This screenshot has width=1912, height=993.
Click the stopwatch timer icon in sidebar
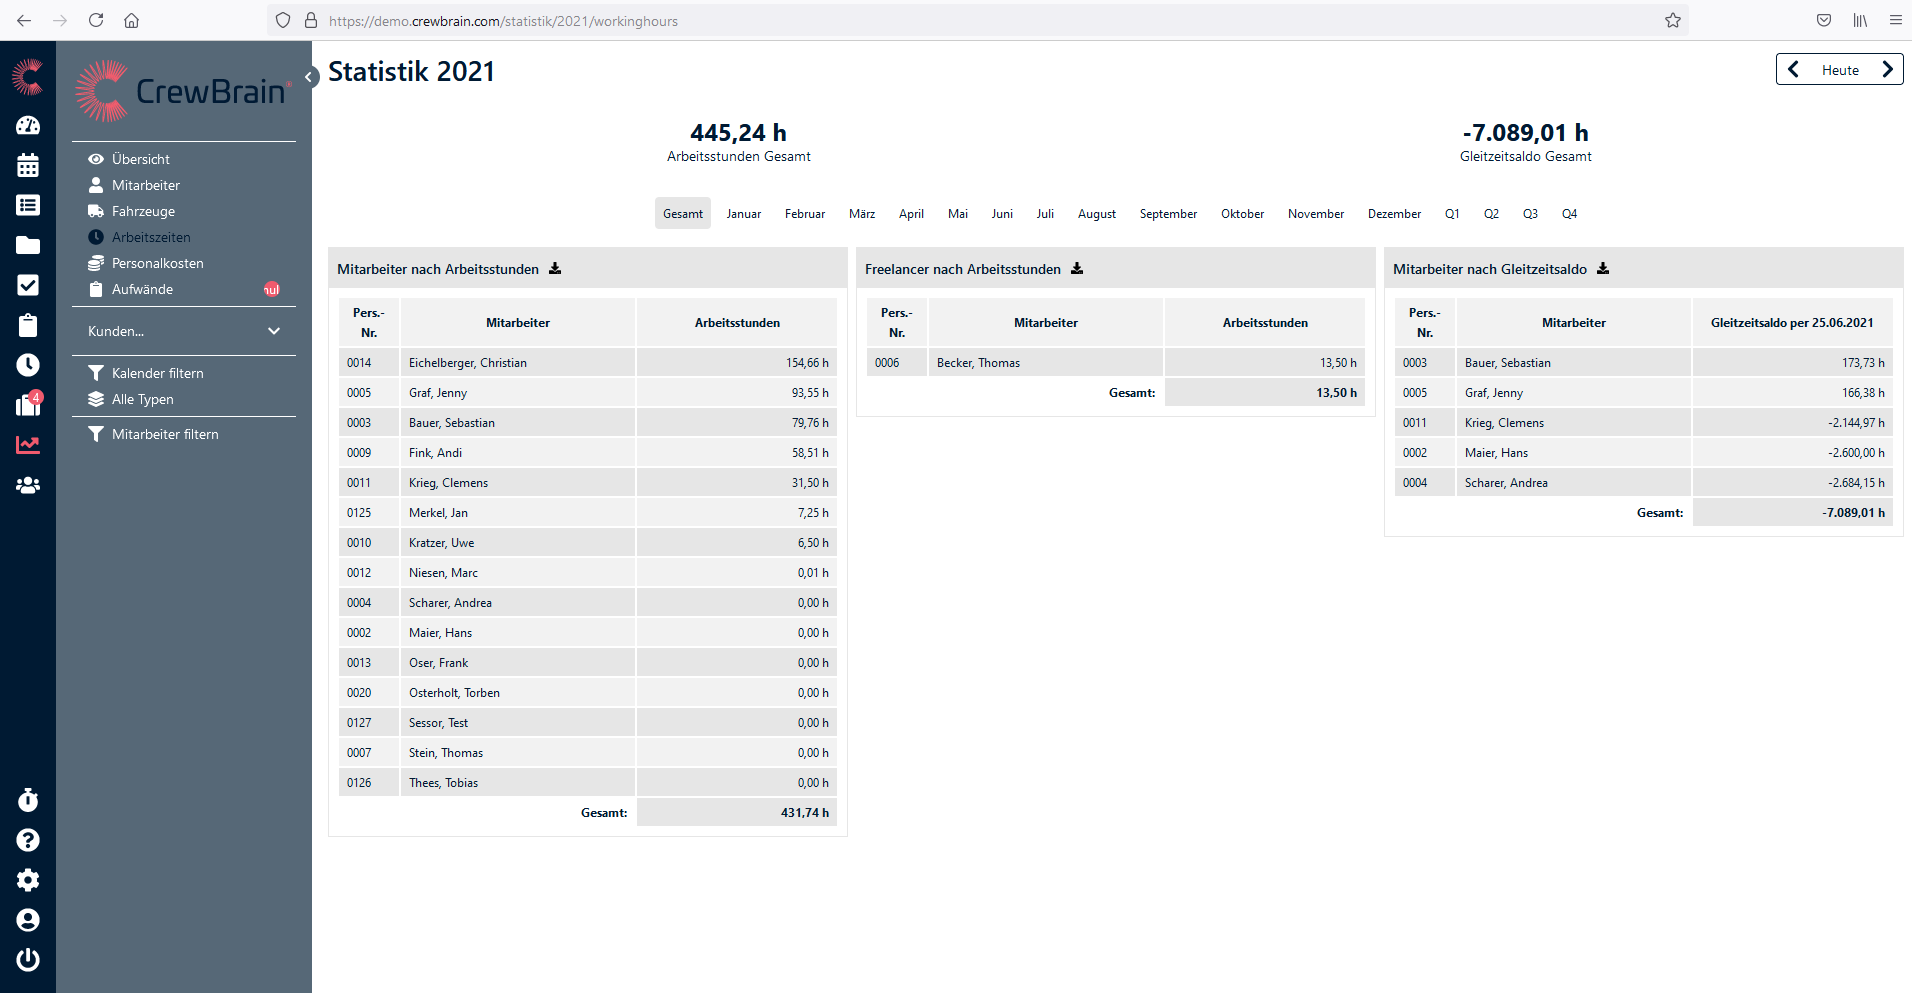pyautogui.click(x=28, y=800)
